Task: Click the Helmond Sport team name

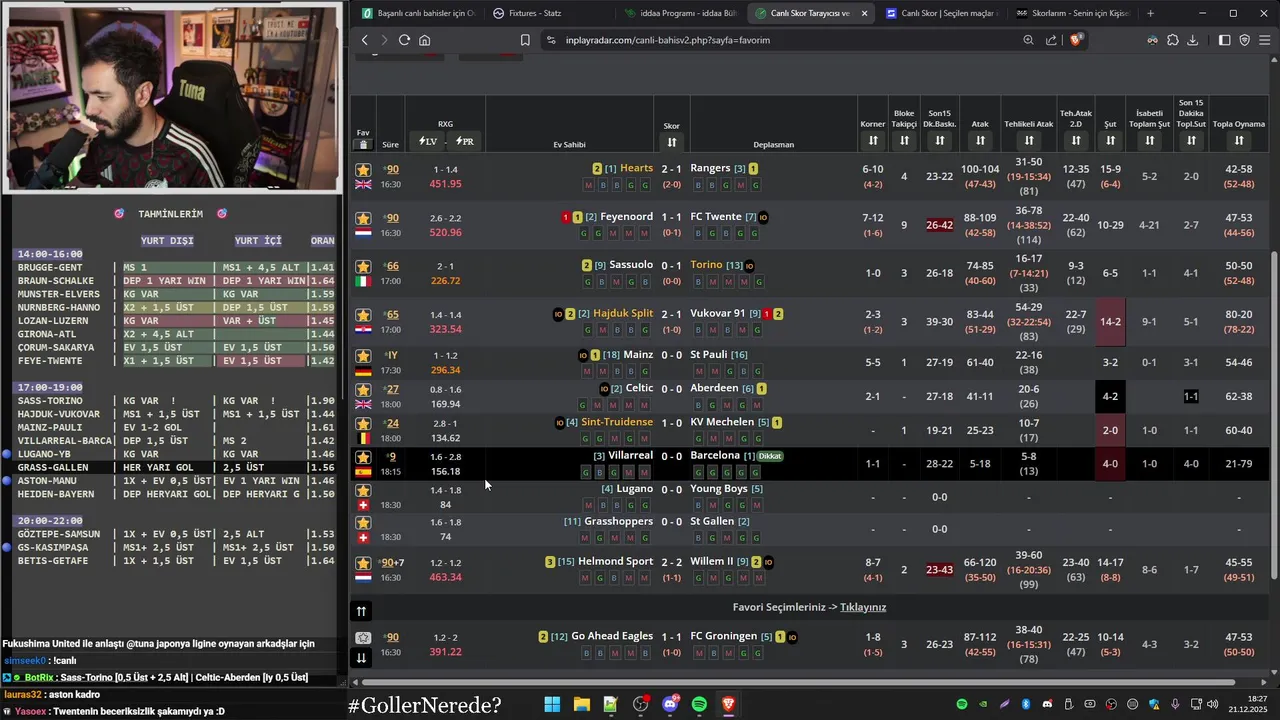Action: coord(616,561)
